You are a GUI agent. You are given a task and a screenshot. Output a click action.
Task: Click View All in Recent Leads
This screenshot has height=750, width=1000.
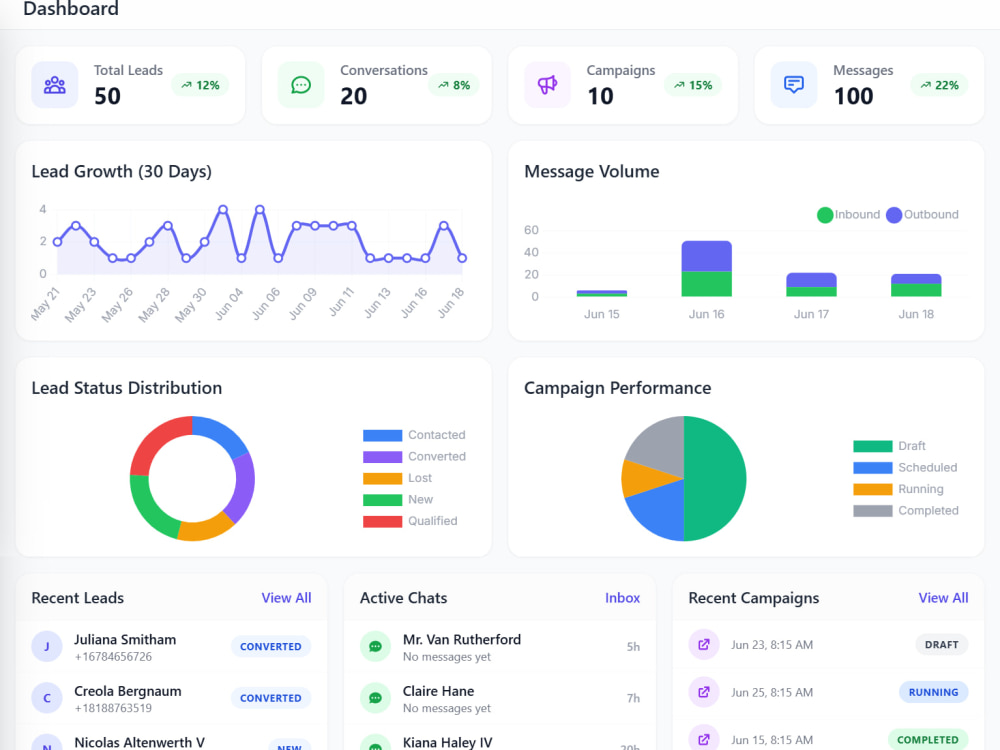[x=286, y=598]
